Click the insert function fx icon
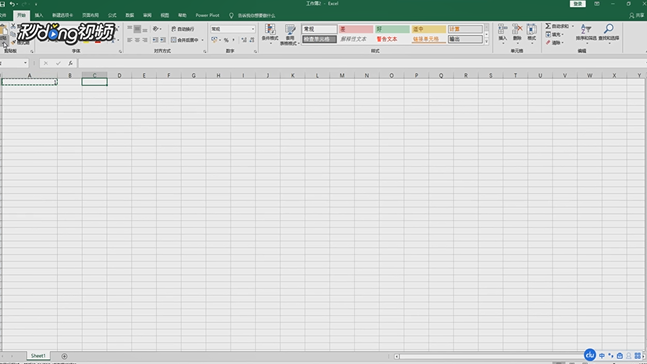 pyautogui.click(x=71, y=63)
